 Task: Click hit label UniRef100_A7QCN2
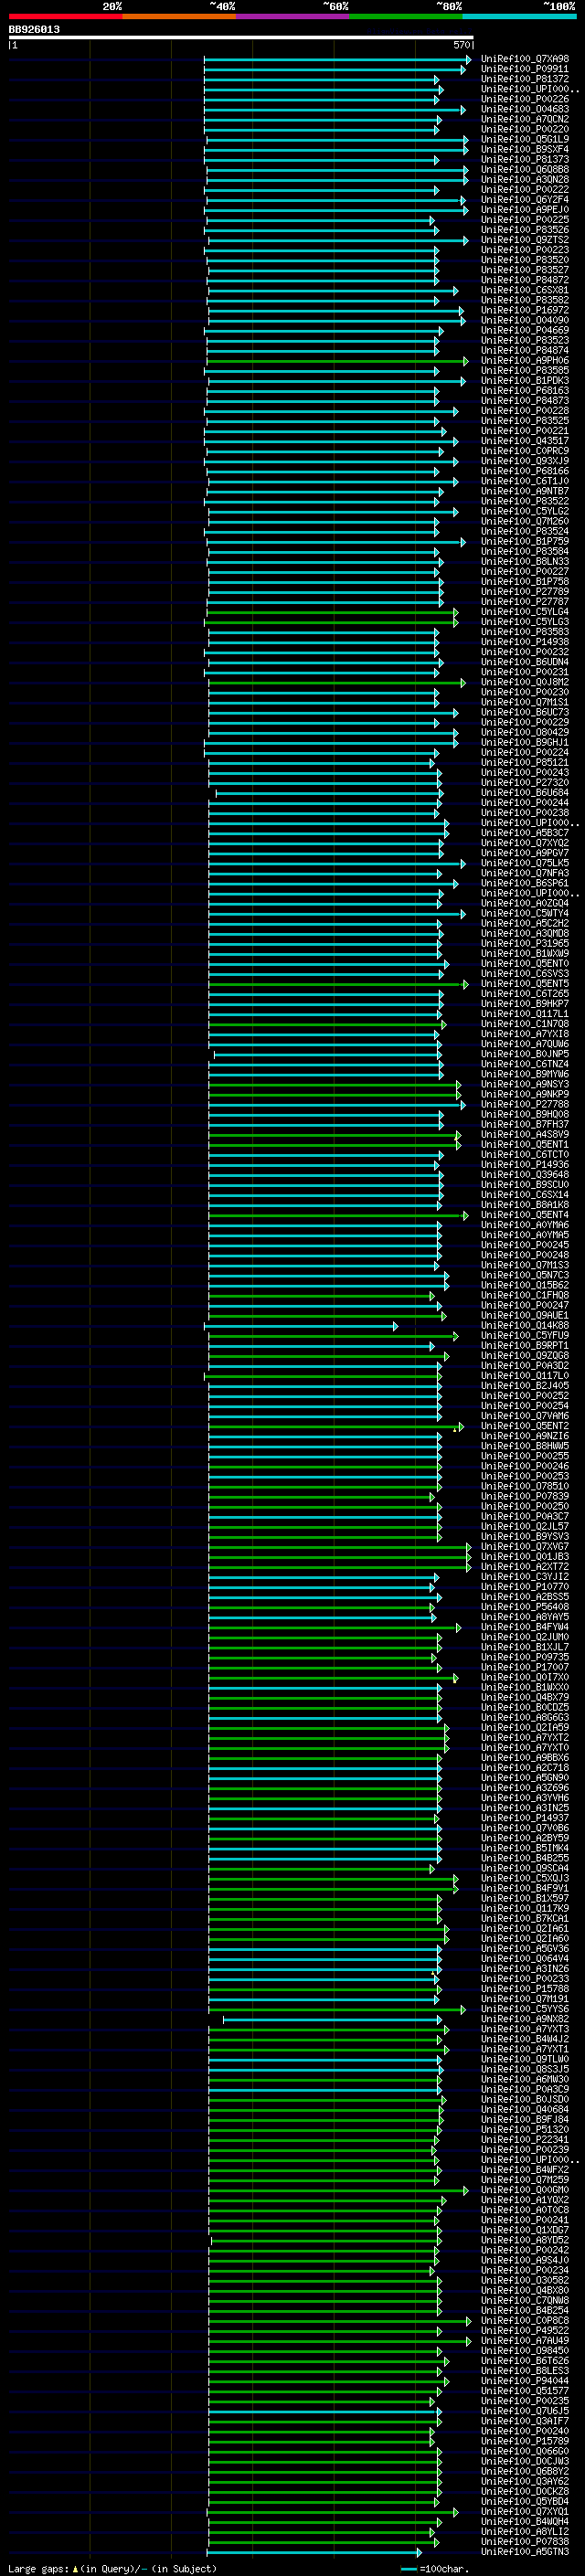(525, 119)
